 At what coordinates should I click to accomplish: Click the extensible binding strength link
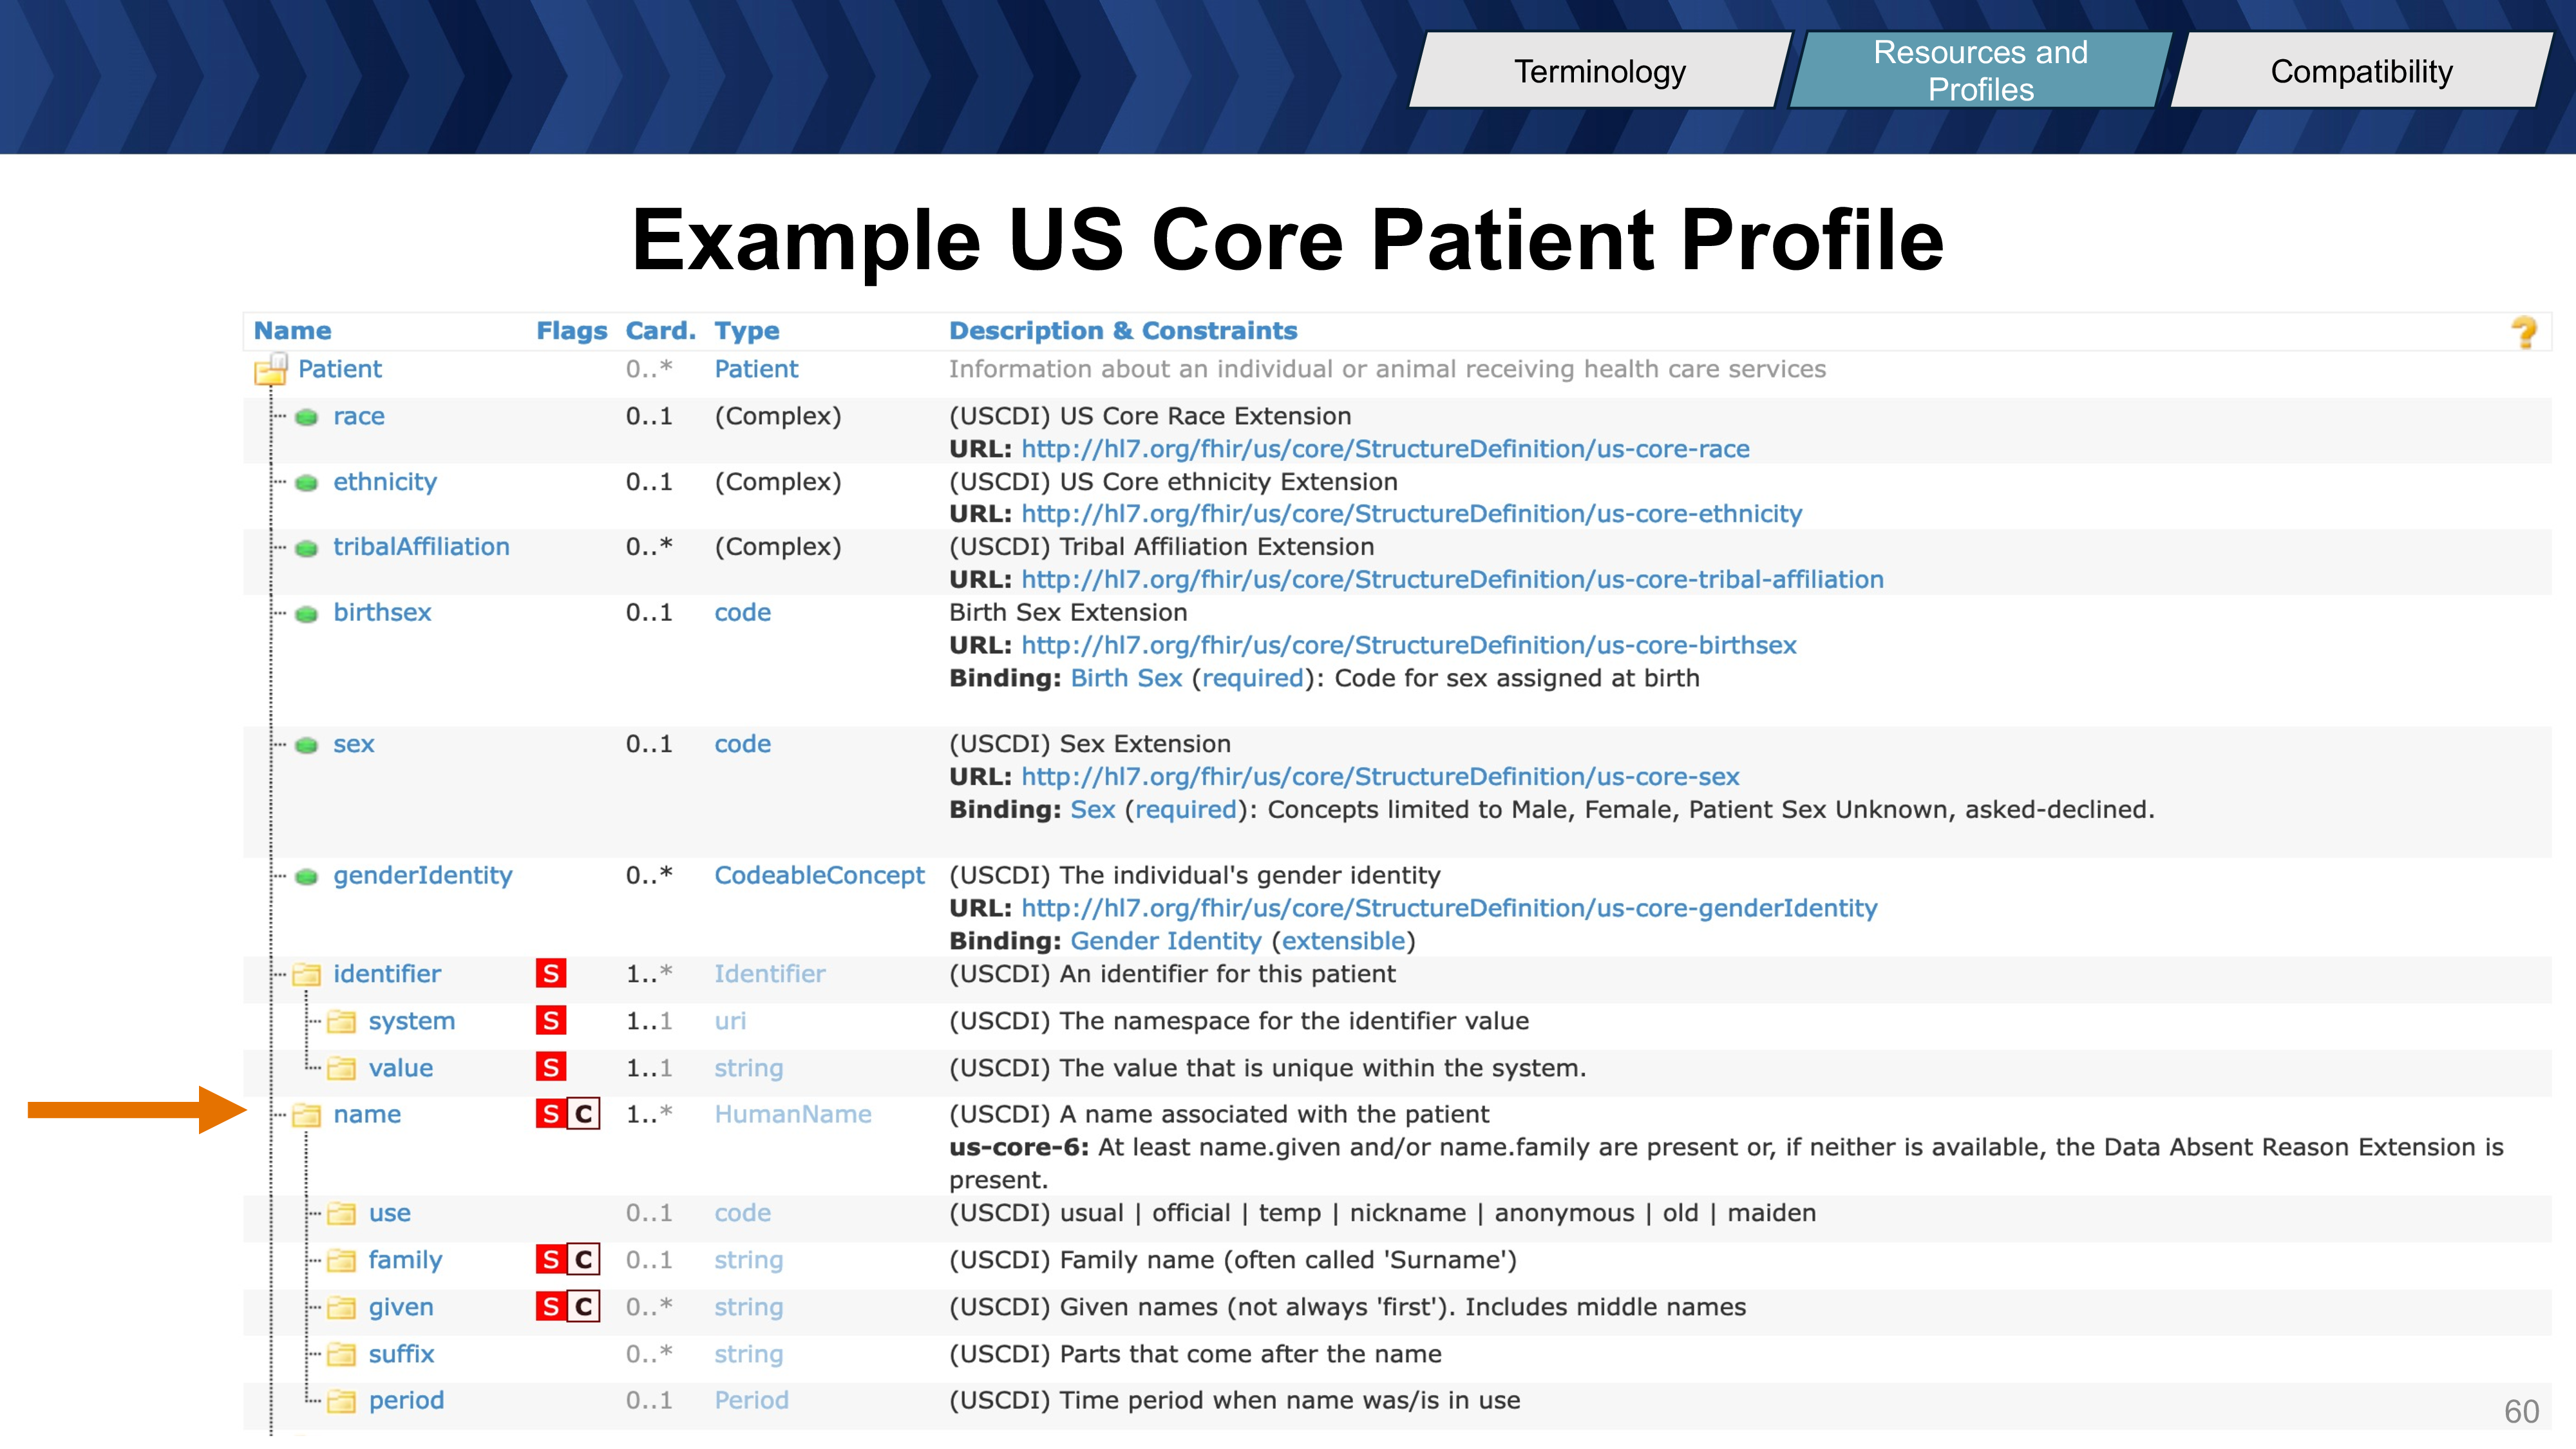[x=1343, y=942]
